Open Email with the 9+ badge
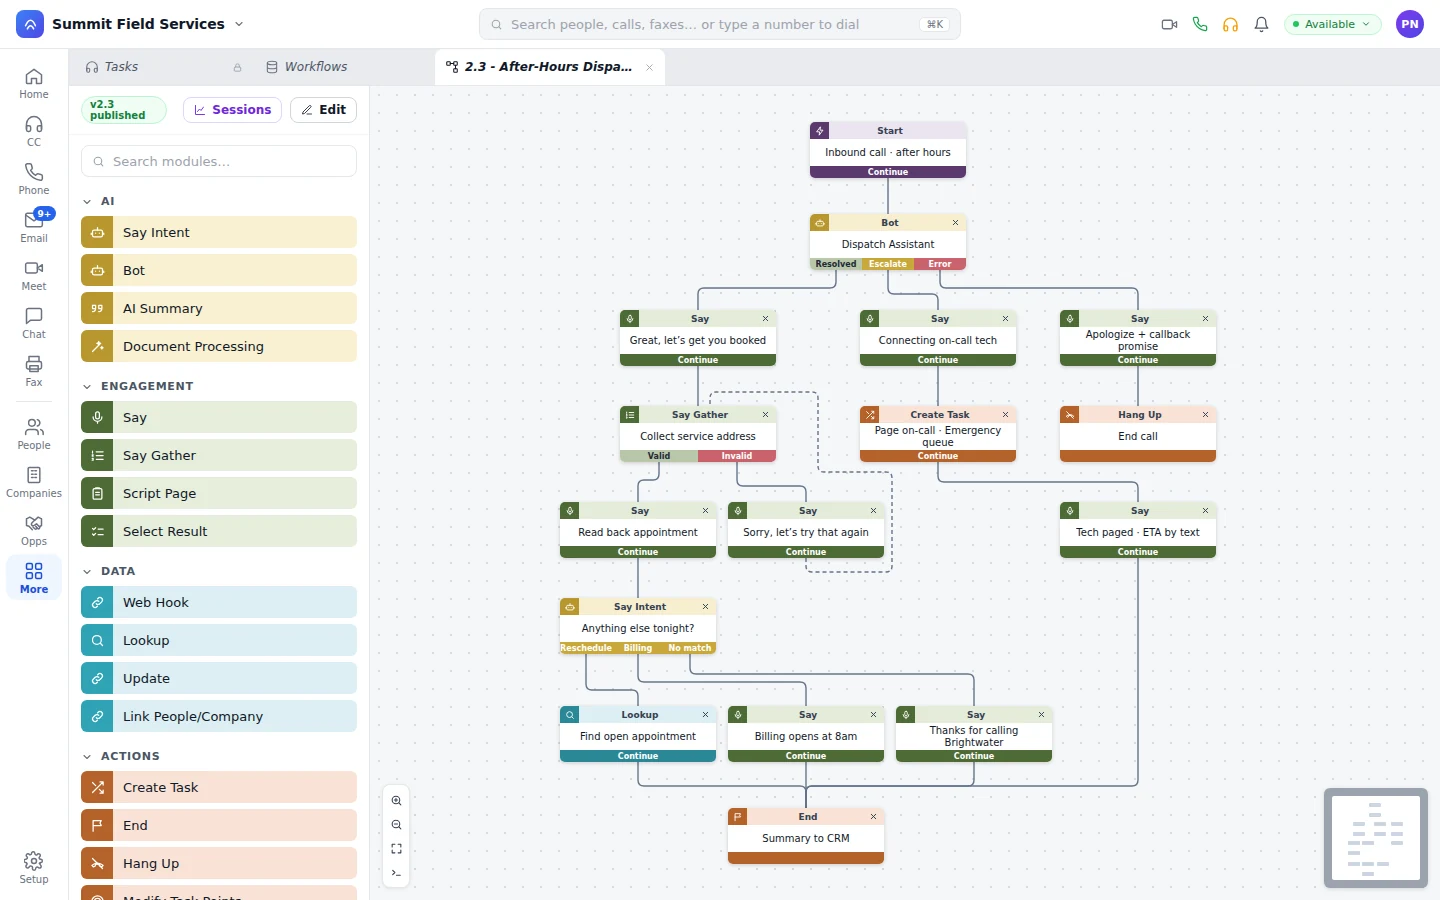The image size is (1440, 900). (x=34, y=228)
